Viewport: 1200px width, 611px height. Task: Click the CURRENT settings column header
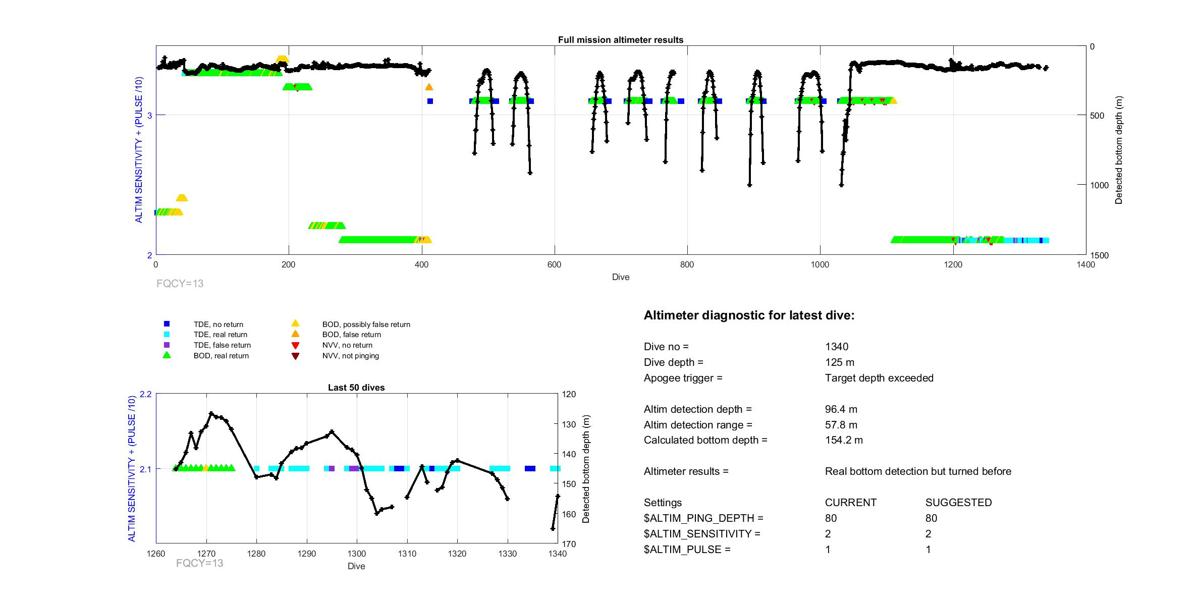click(x=850, y=502)
